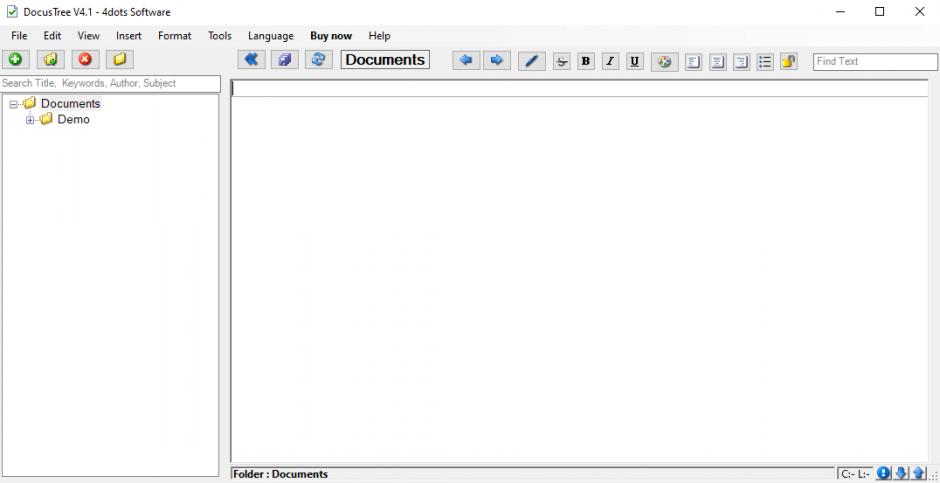Open the Edit menu
This screenshot has height=483, width=940.
tap(52, 36)
